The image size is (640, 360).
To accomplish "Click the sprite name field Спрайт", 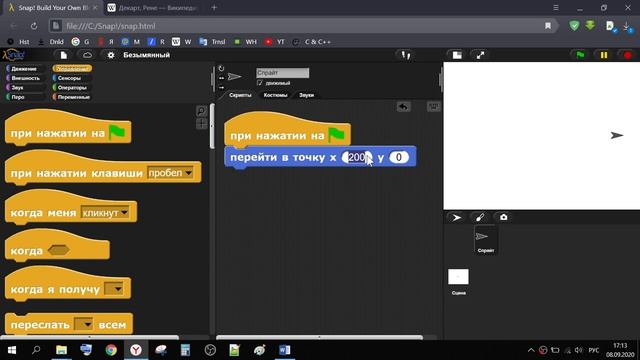I will 282,73.
